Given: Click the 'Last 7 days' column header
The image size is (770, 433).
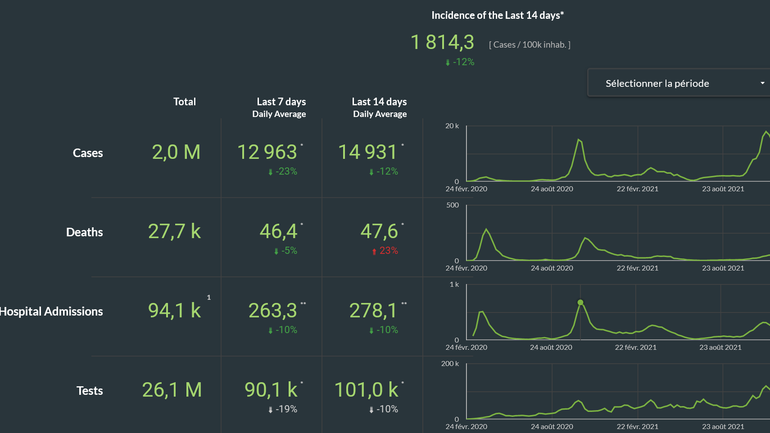Looking at the screenshot, I should (x=279, y=102).
